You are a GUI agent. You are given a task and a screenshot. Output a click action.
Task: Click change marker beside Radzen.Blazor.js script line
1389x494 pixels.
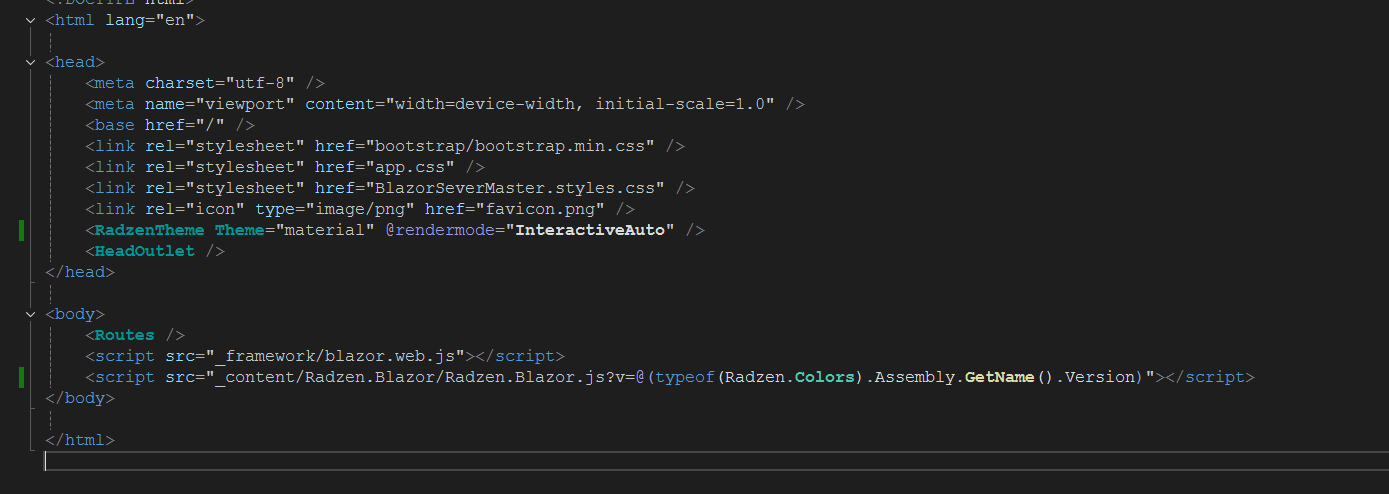(x=21, y=377)
